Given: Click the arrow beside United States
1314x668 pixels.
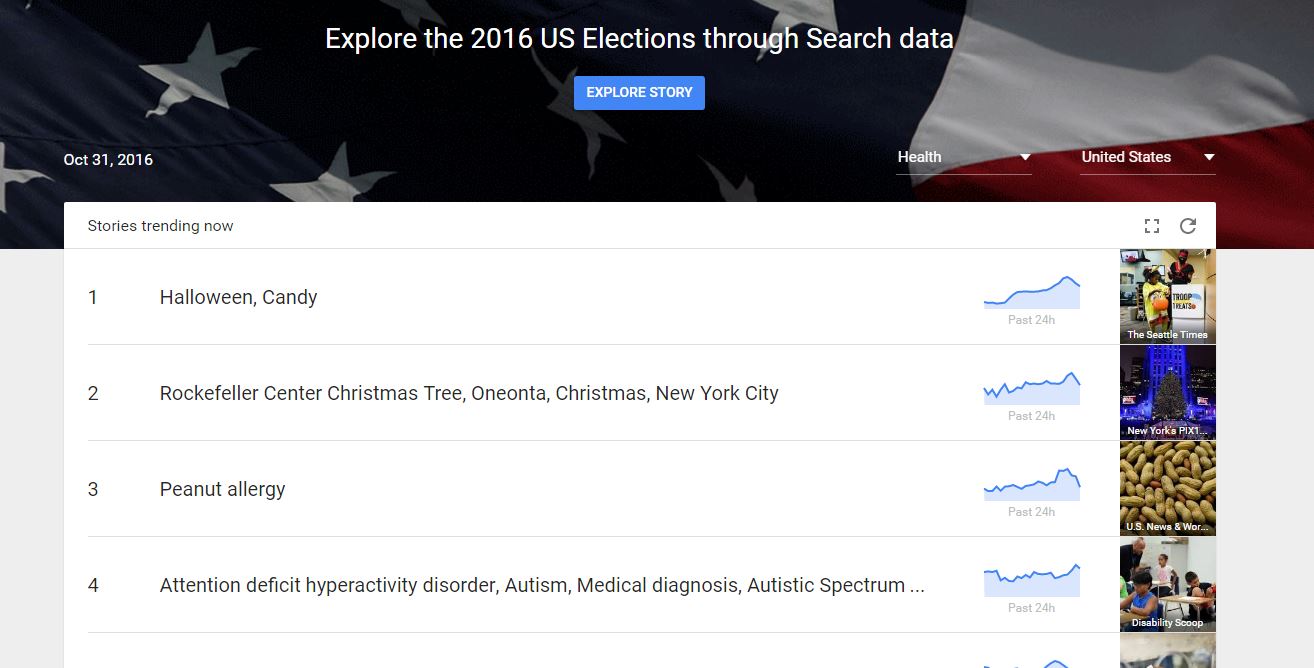Looking at the screenshot, I should [x=1209, y=157].
